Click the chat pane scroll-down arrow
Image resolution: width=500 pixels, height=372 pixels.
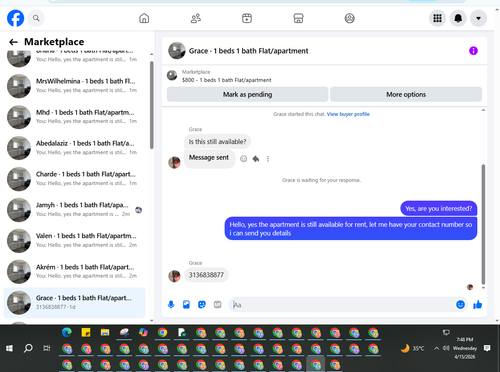483,287
